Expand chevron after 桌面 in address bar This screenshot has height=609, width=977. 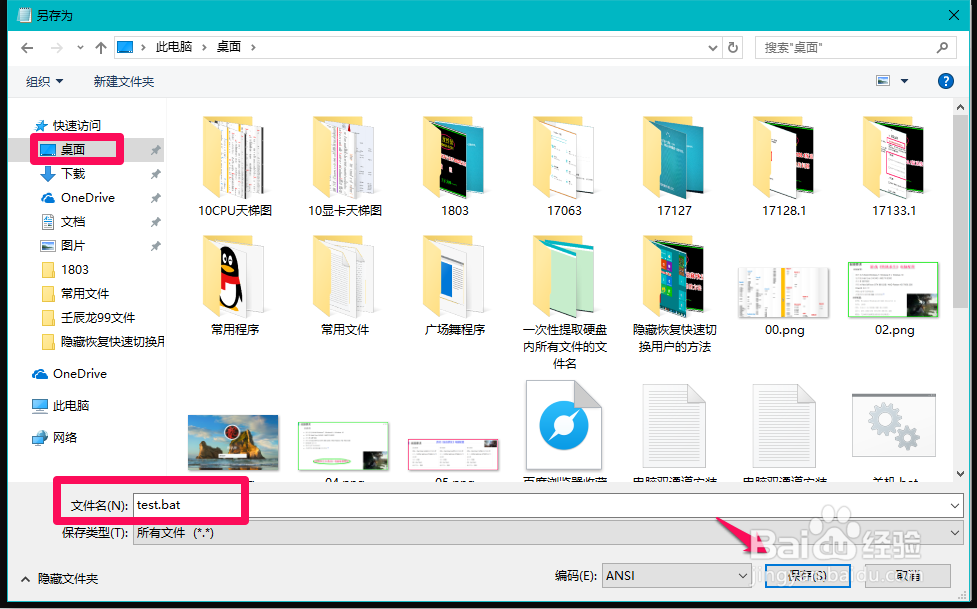click(253, 47)
